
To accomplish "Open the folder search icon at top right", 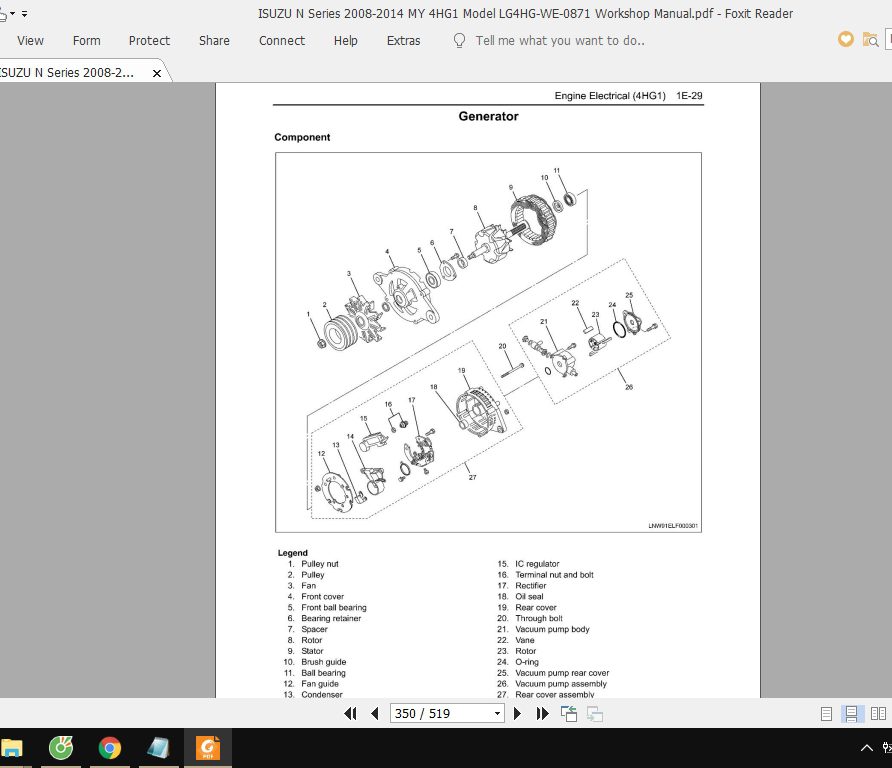I will [x=870, y=39].
